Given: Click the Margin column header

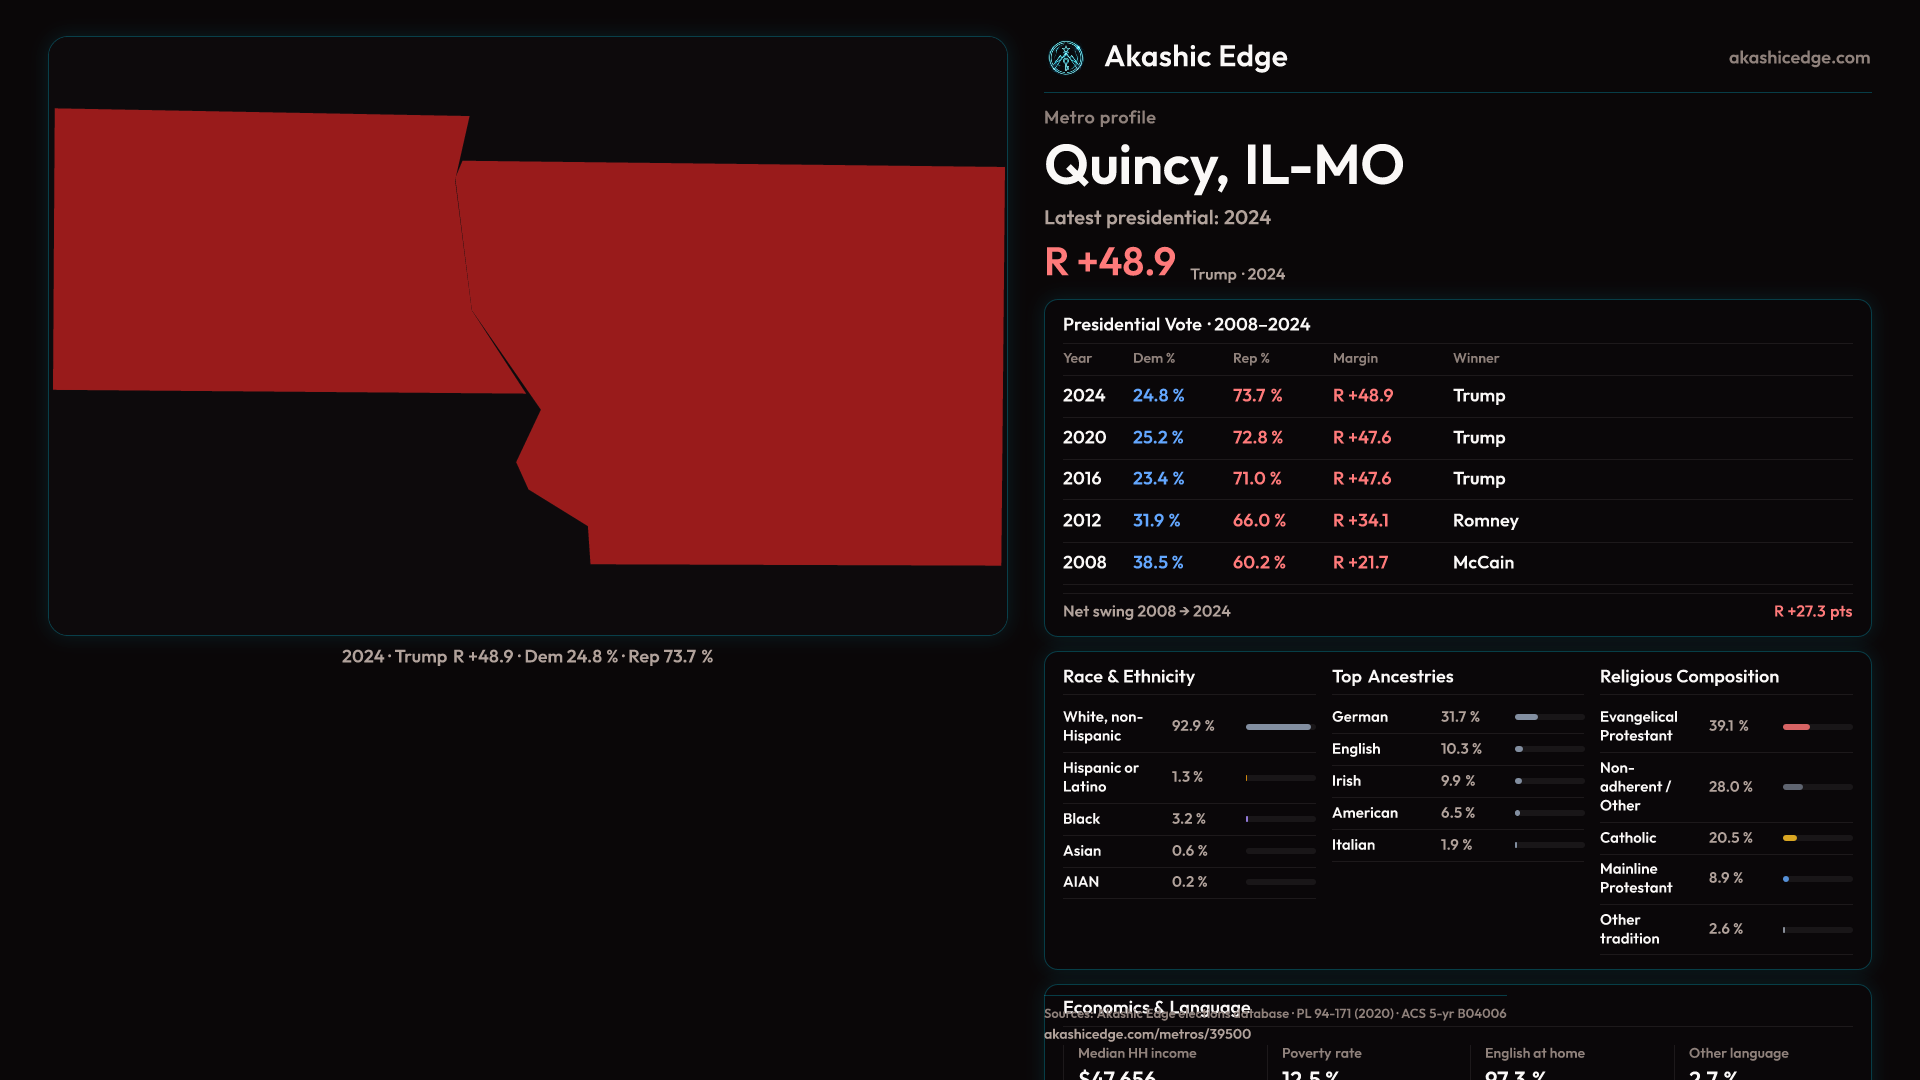Looking at the screenshot, I should click(1354, 358).
